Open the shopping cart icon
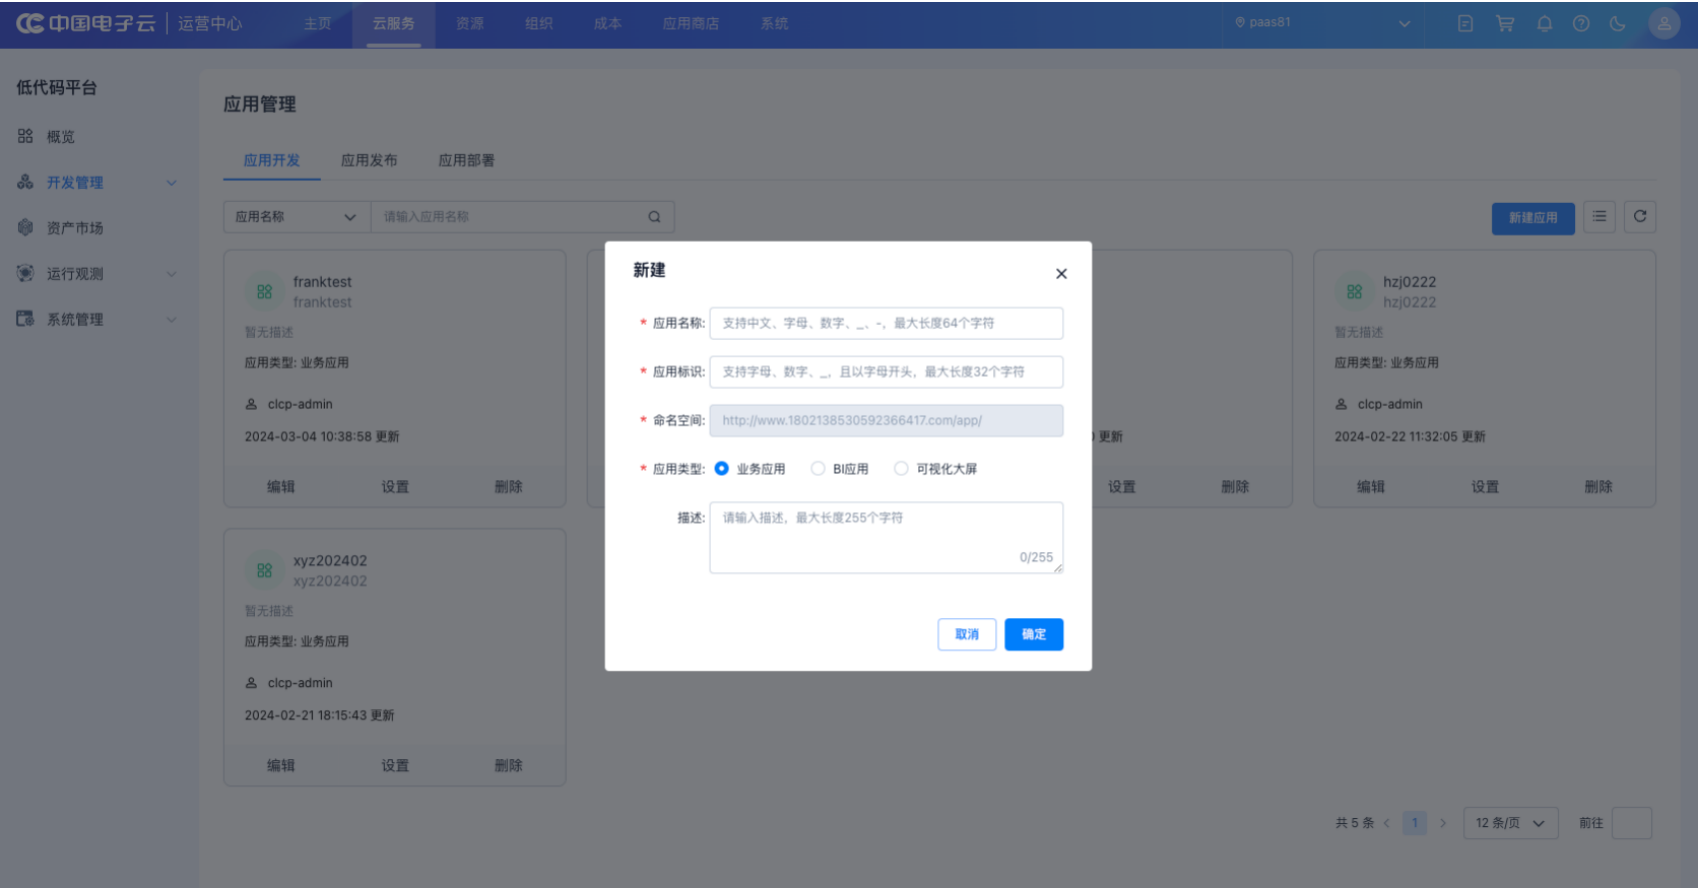 (1504, 23)
